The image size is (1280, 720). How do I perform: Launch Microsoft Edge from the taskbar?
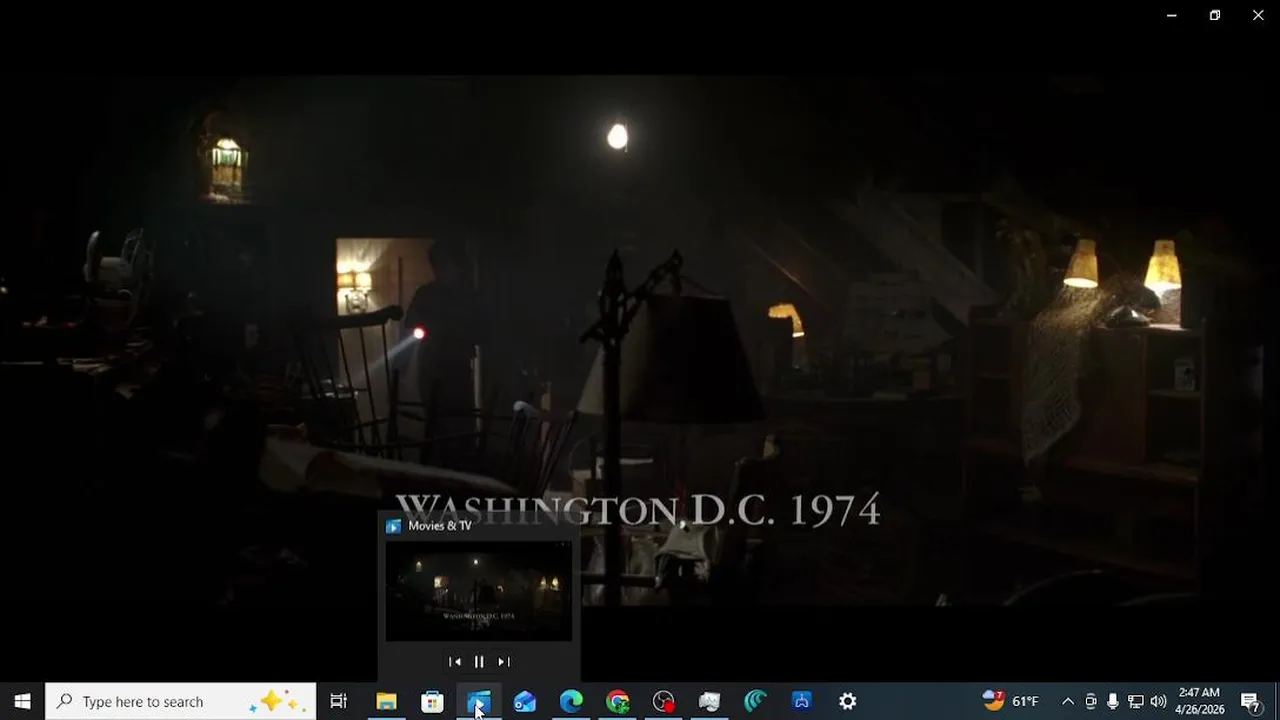[x=571, y=701]
